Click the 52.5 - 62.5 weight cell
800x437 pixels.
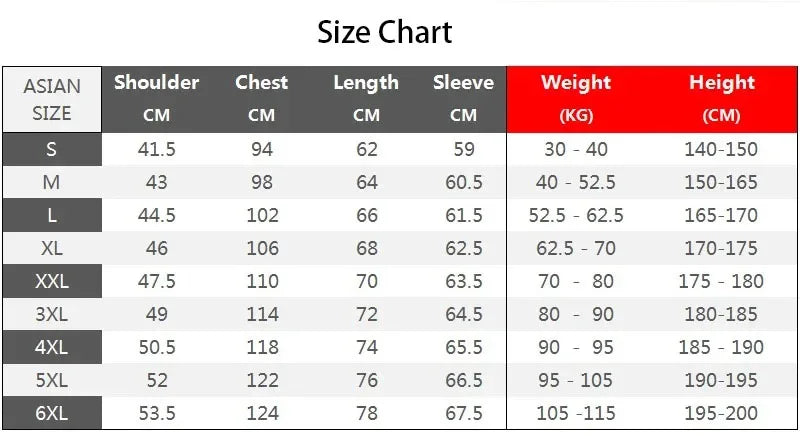(576, 216)
